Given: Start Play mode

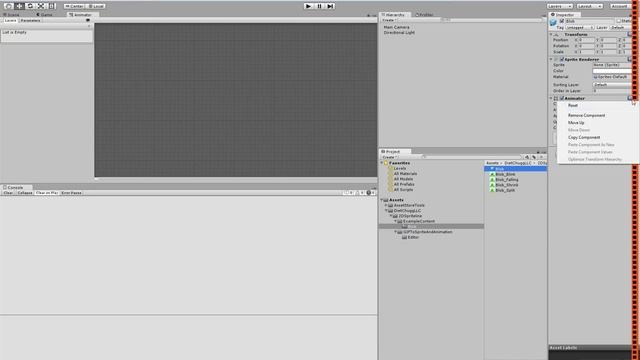Looking at the screenshot, I should (x=309, y=6).
